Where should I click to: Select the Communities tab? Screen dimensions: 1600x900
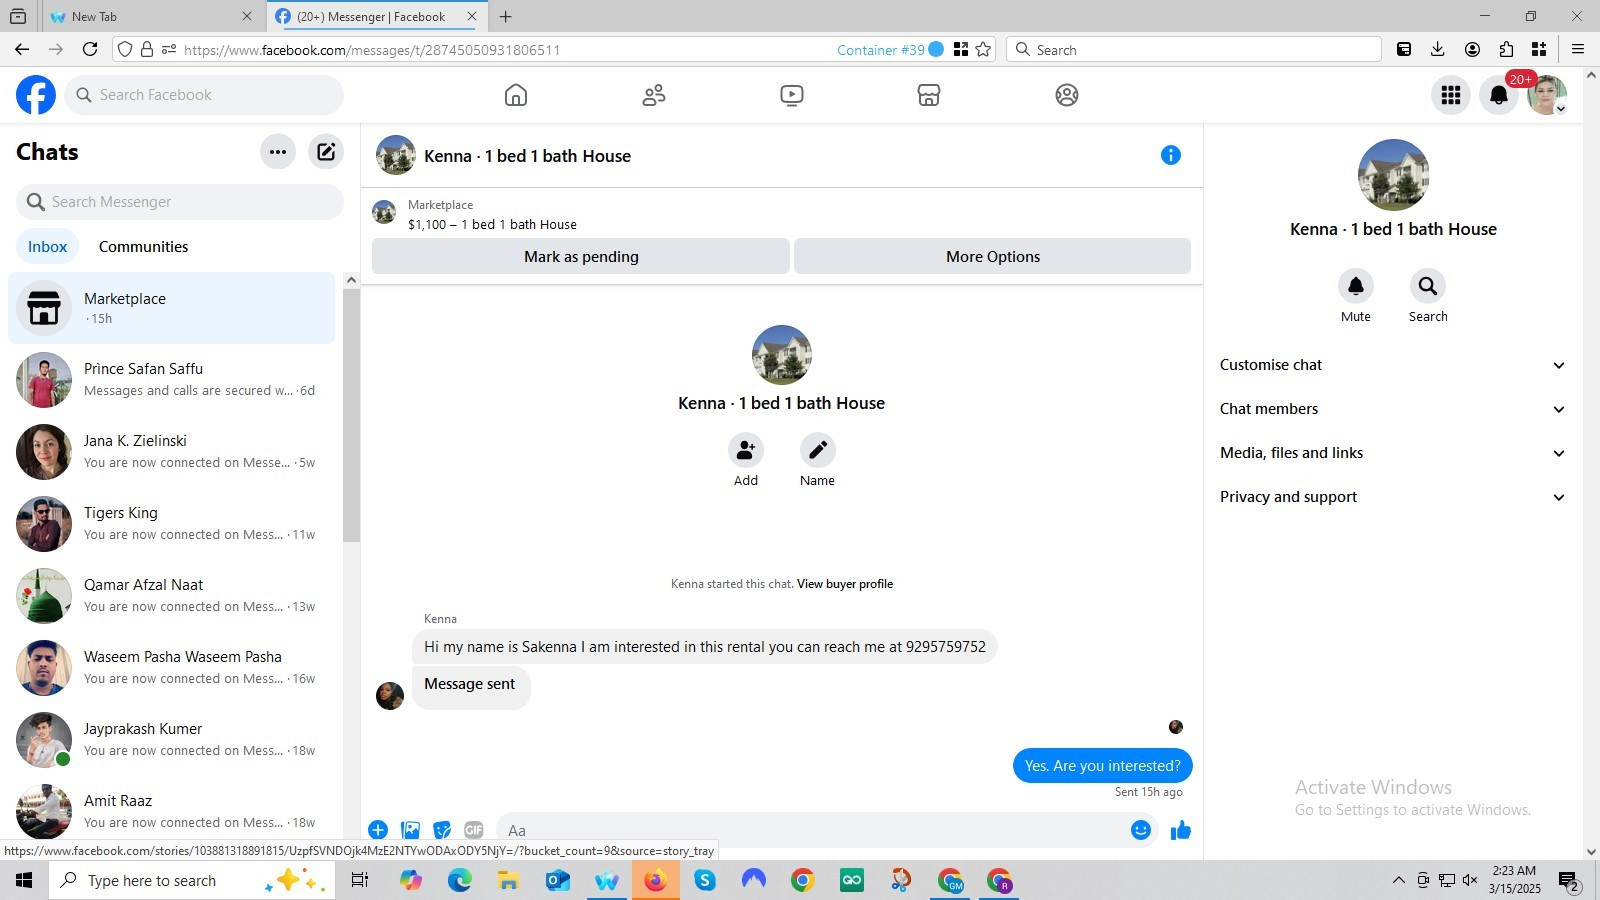[x=144, y=247]
